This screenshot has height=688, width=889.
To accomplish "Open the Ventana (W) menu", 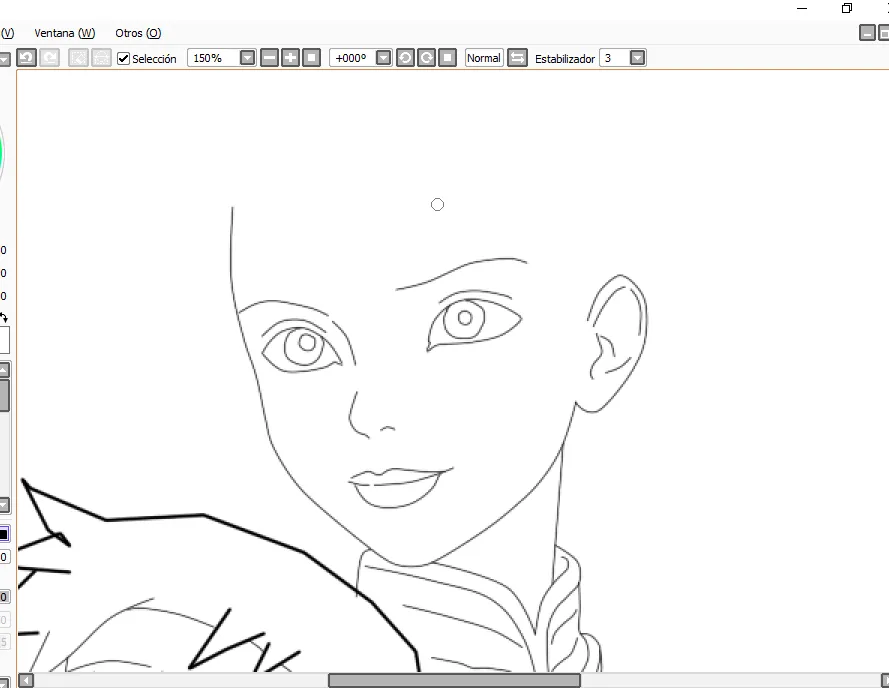I will (65, 33).
